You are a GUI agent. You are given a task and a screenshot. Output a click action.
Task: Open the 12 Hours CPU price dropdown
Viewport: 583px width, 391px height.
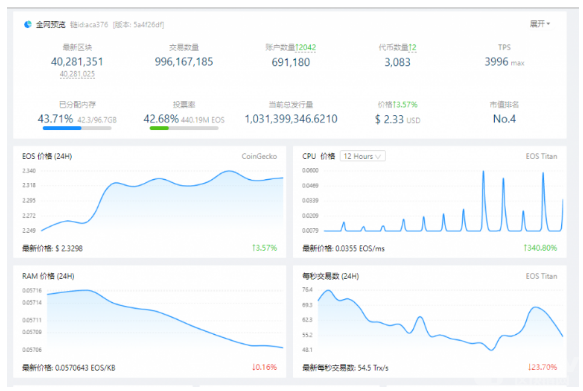click(x=363, y=156)
